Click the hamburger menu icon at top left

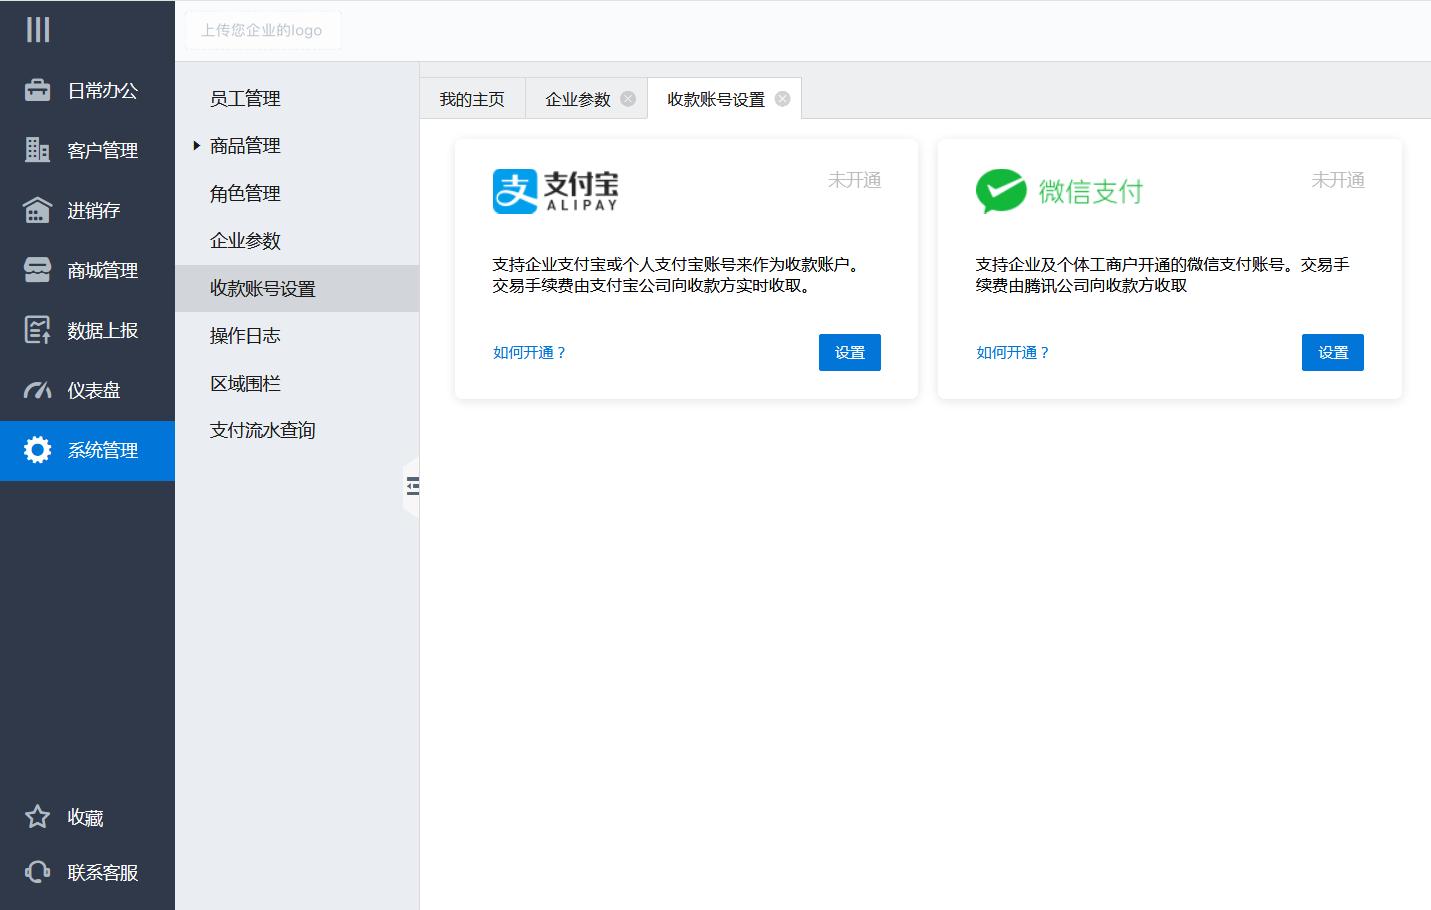click(38, 30)
